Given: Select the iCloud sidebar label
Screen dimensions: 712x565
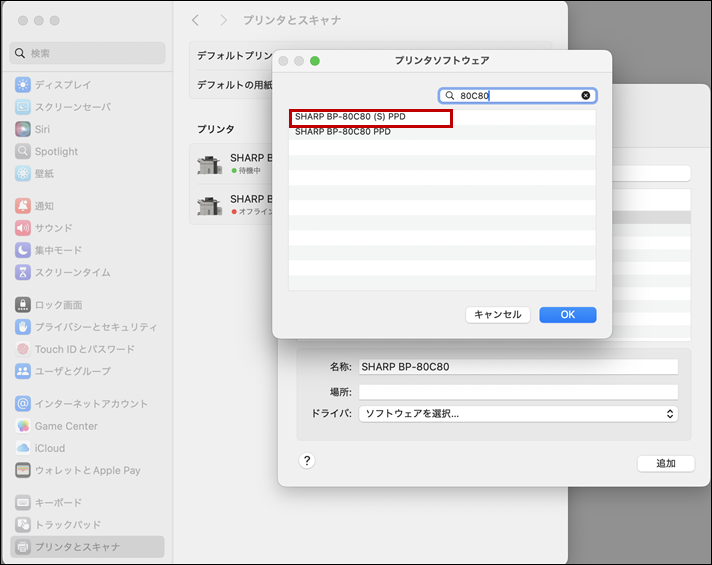Looking at the screenshot, I should [x=50, y=448].
